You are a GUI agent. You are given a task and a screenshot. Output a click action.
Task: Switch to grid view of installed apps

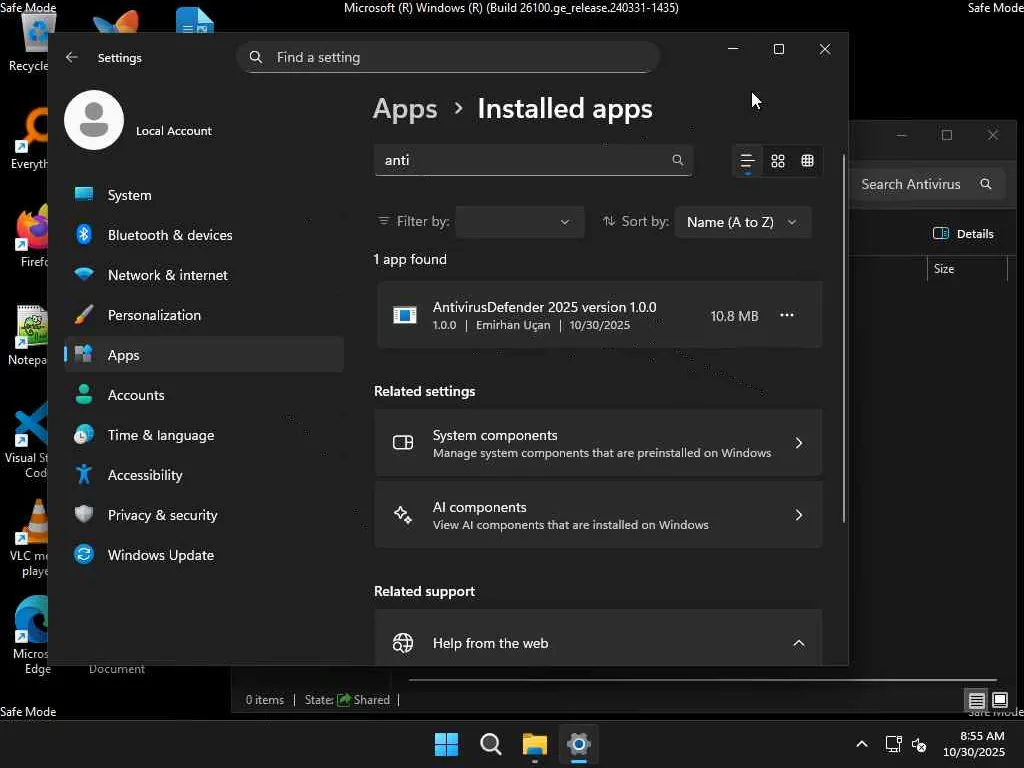pyautogui.click(x=777, y=161)
